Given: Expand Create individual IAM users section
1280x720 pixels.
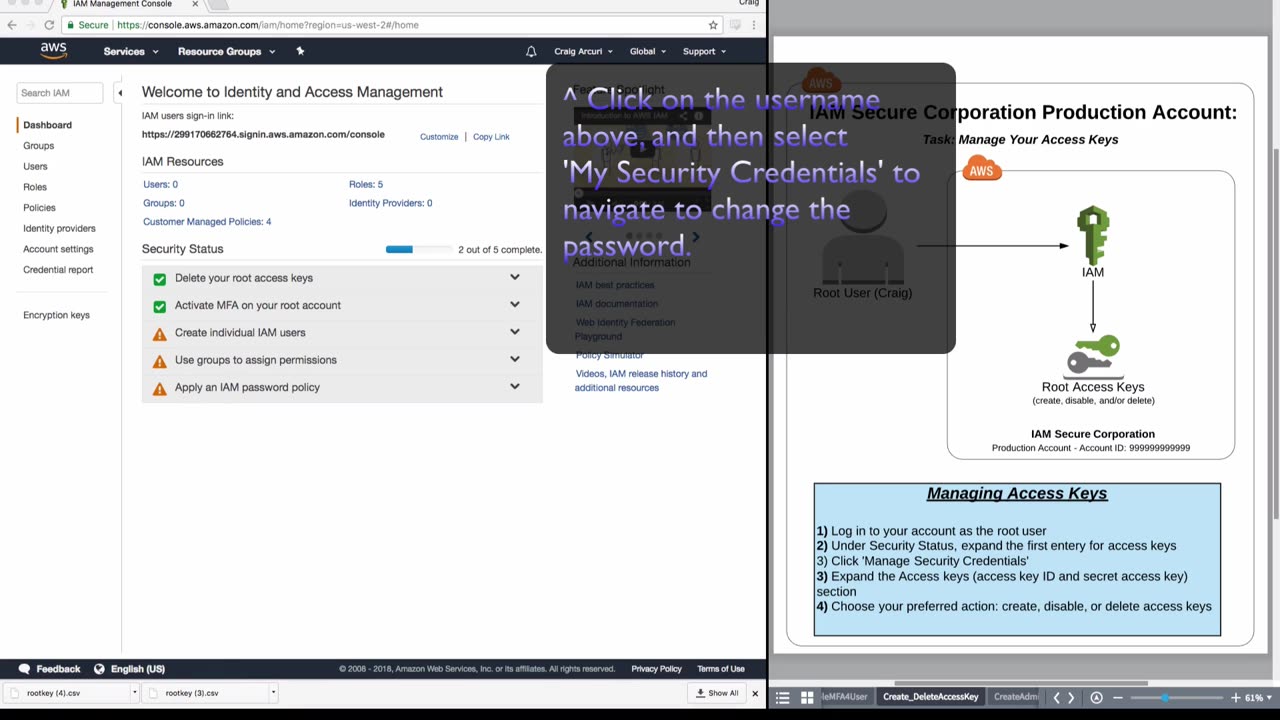Looking at the screenshot, I should click(515, 332).
